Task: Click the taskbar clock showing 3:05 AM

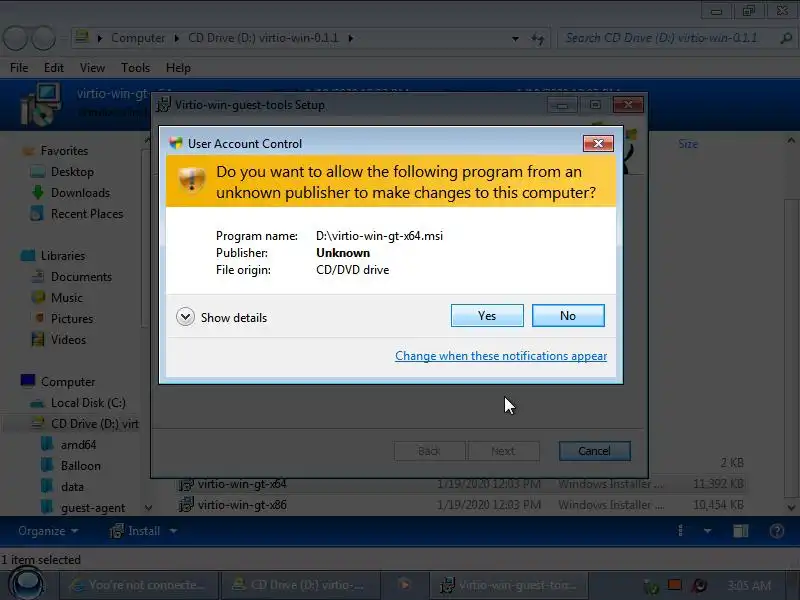Action: click(749, 585)
